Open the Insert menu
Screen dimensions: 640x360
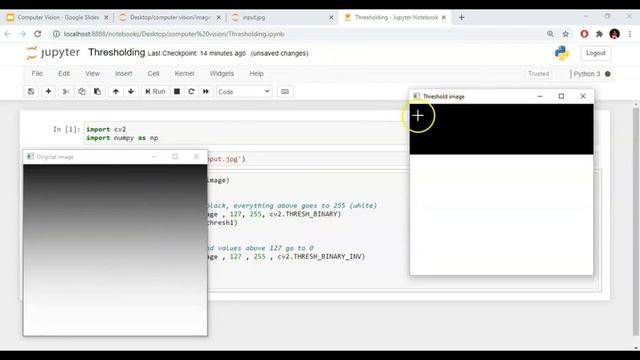click(x=123, y=73)
